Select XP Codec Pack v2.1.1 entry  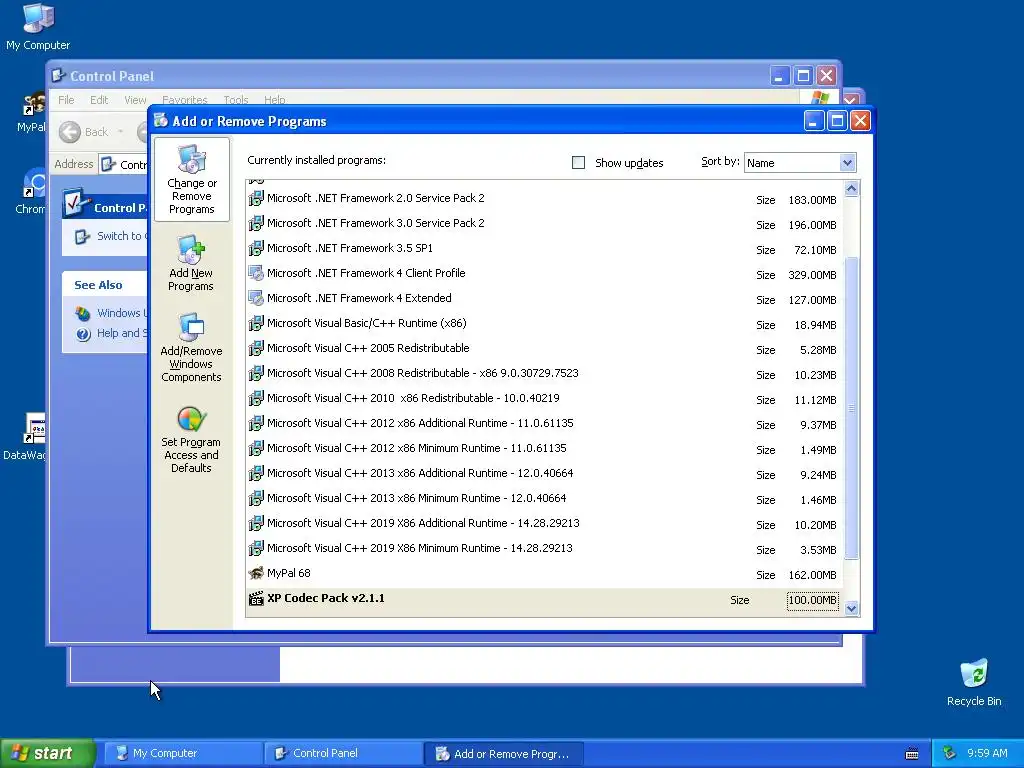coord(545,600)
